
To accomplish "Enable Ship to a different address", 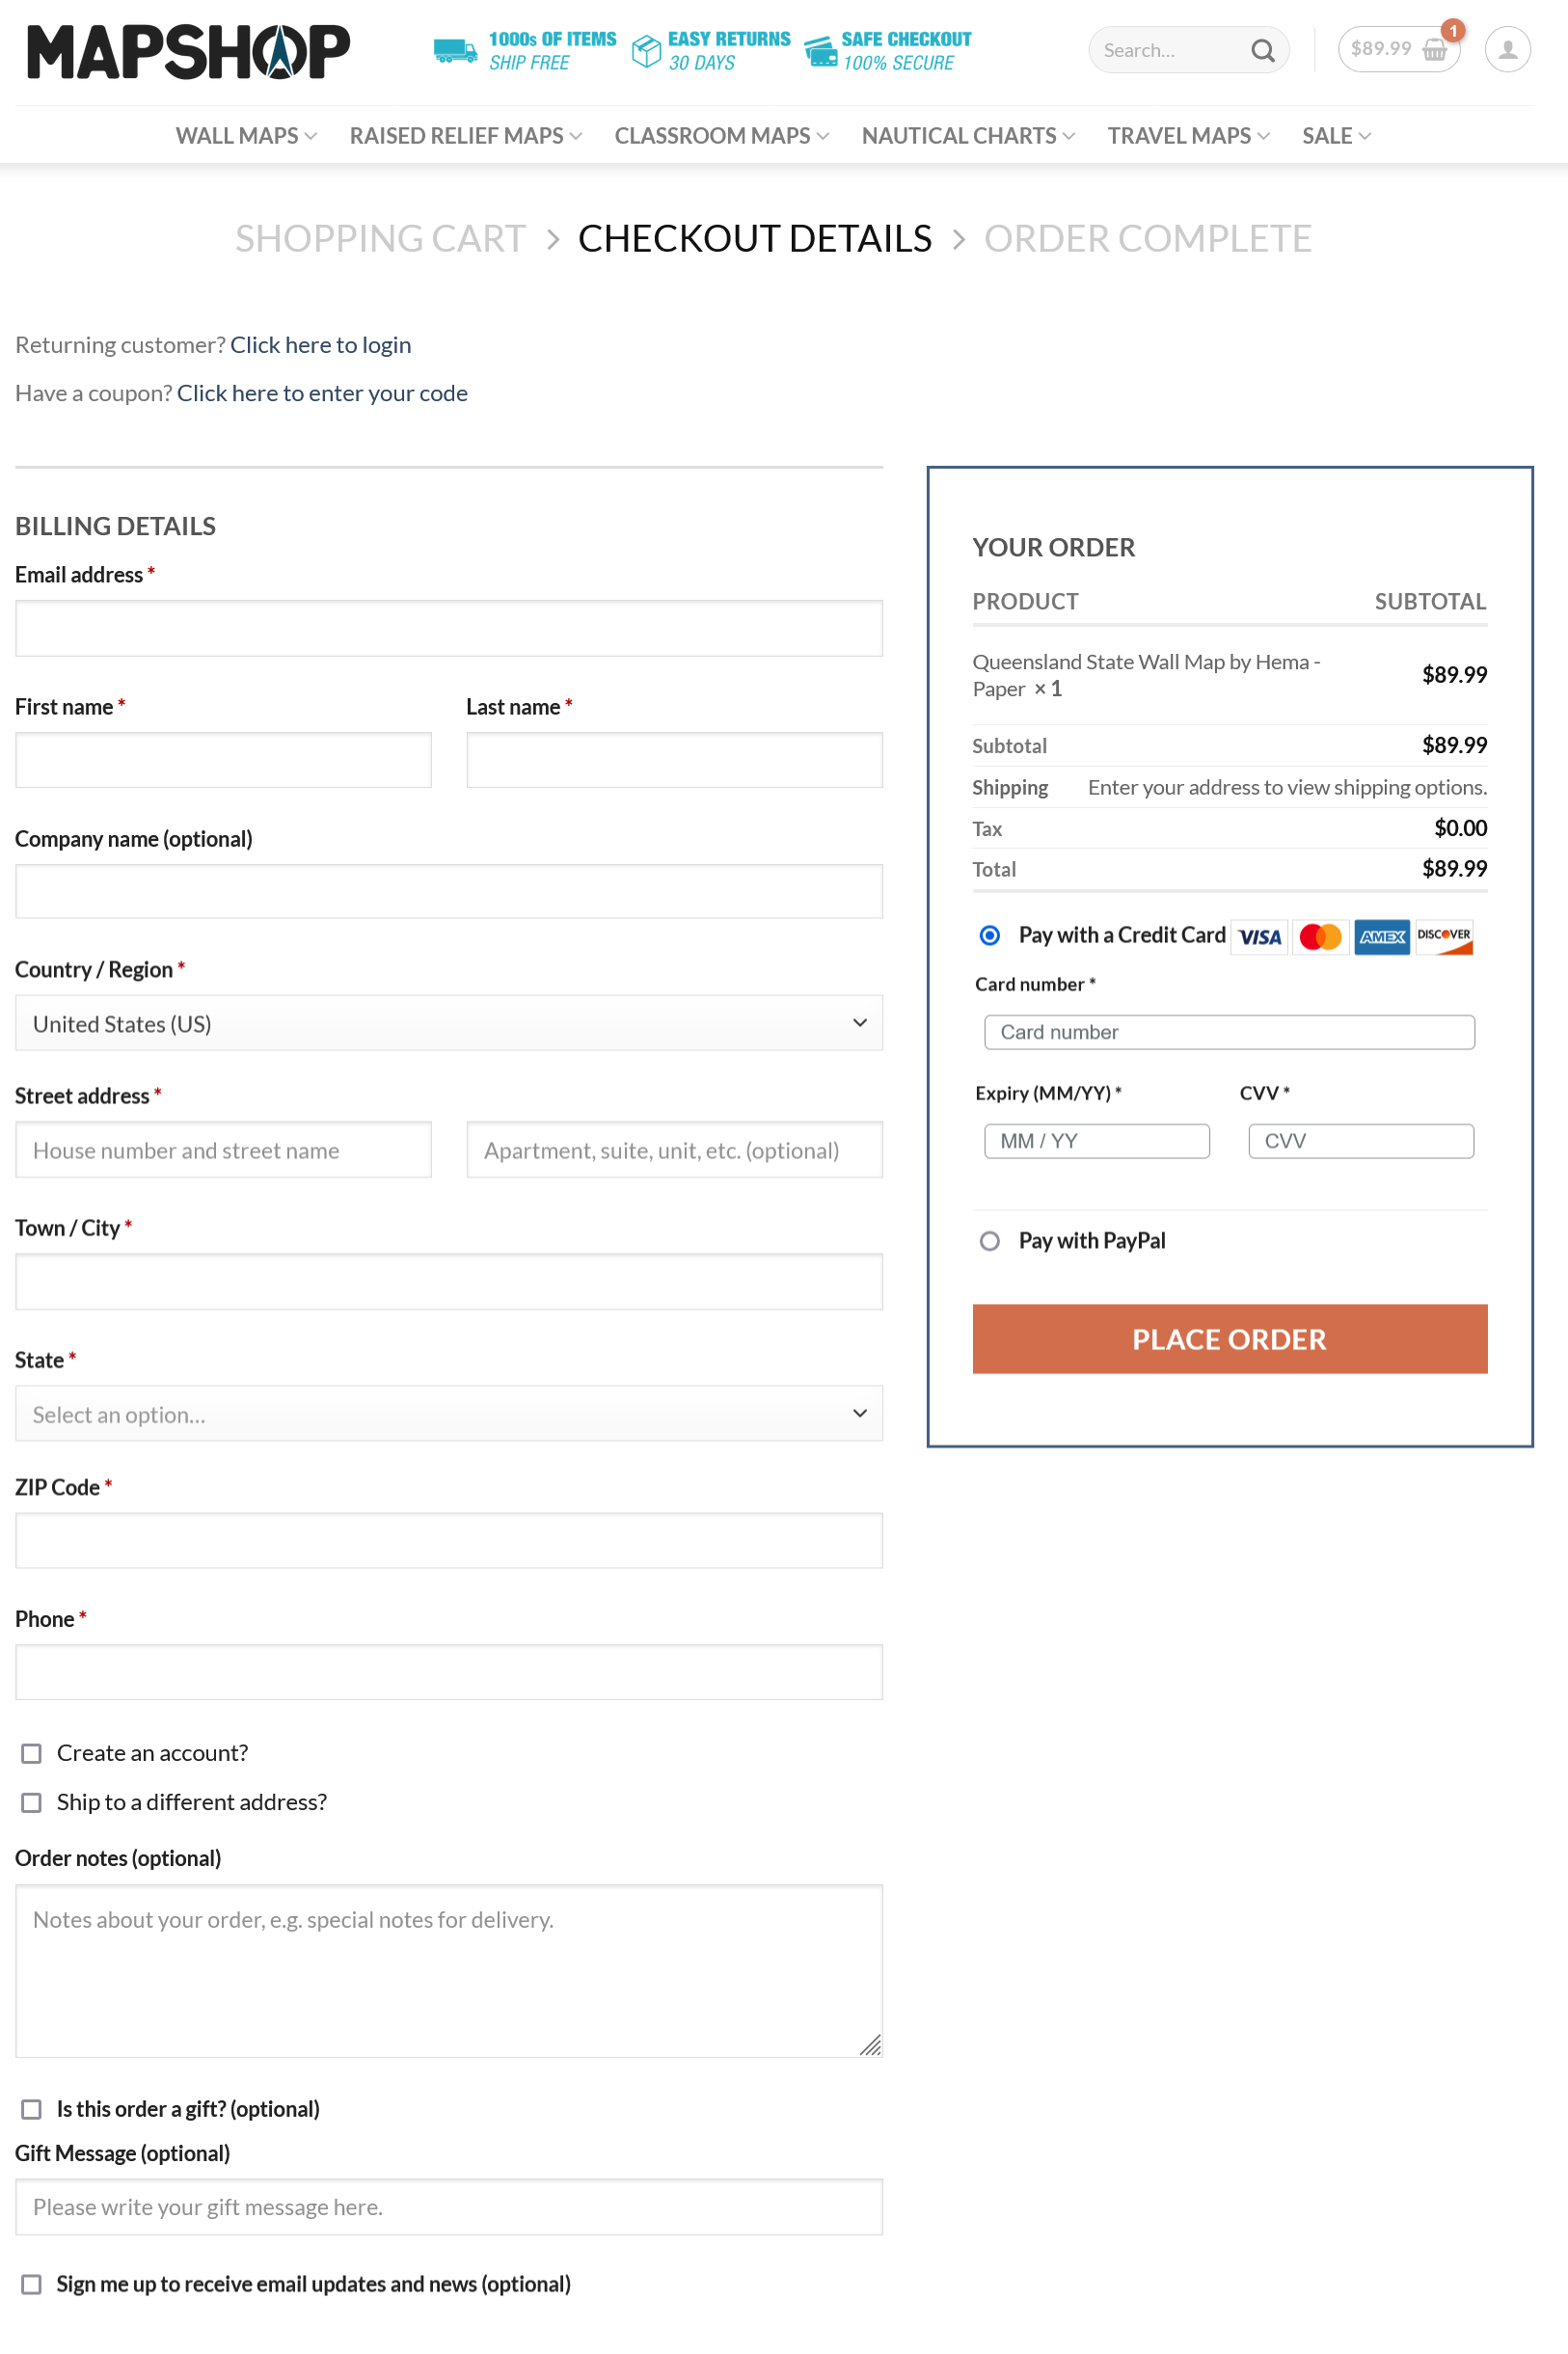I will (x=32, y=1802).
